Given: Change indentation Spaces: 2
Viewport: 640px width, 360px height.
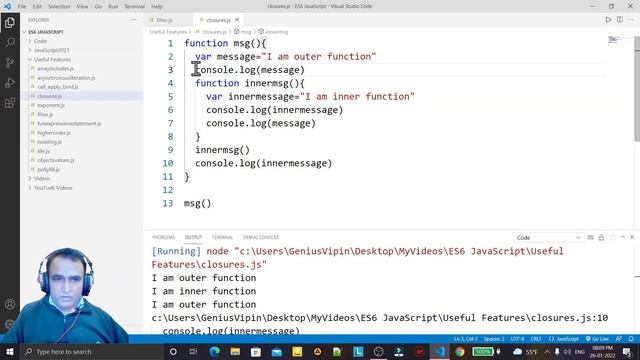Looking at the screenshot, I should tap(494, 339).
